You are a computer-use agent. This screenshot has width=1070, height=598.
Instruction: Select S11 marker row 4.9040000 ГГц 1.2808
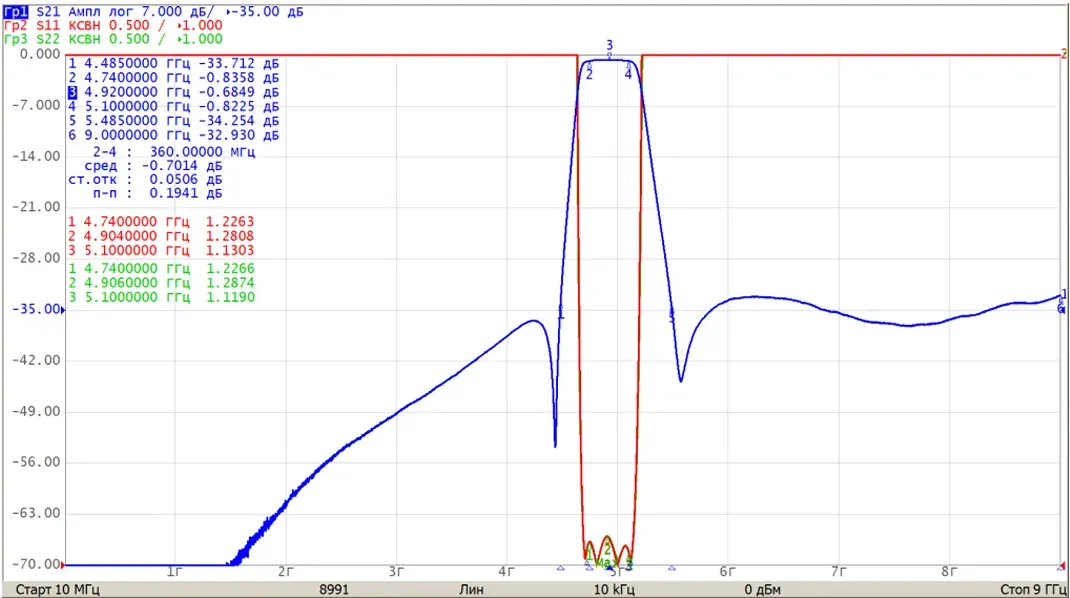[161, 236]
